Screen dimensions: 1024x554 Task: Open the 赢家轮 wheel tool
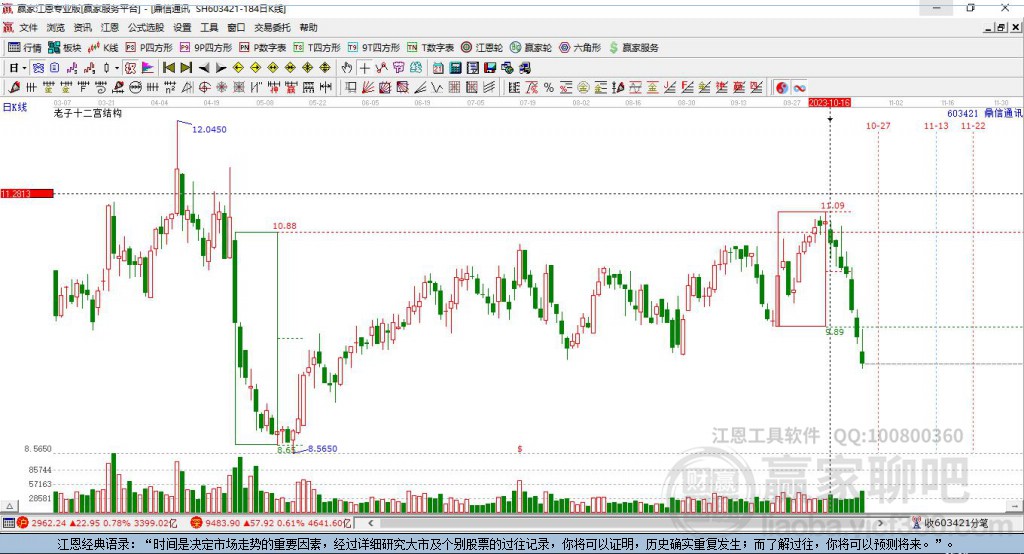[531, 48]
